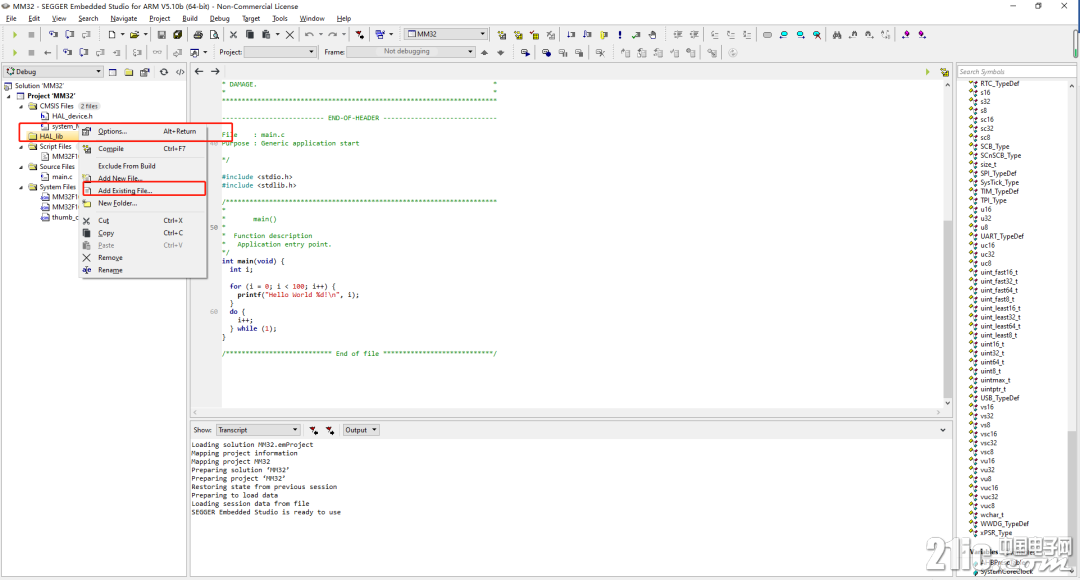1080x580 pixels.
Task: Select WWDG_TypeDef in symbol list
Action: coord(1004,524)
